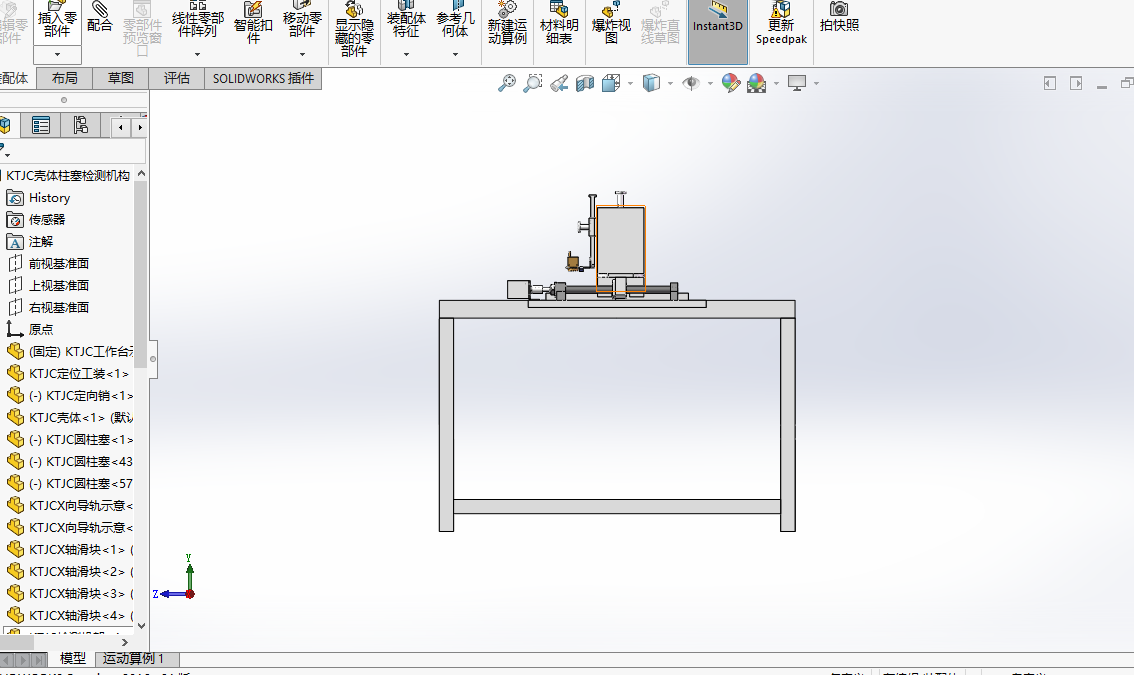The width and height of the screenshot is (1134, 675).
Task: Click the 爆炸视图 (Exploded View) tool
Action: 611,23
